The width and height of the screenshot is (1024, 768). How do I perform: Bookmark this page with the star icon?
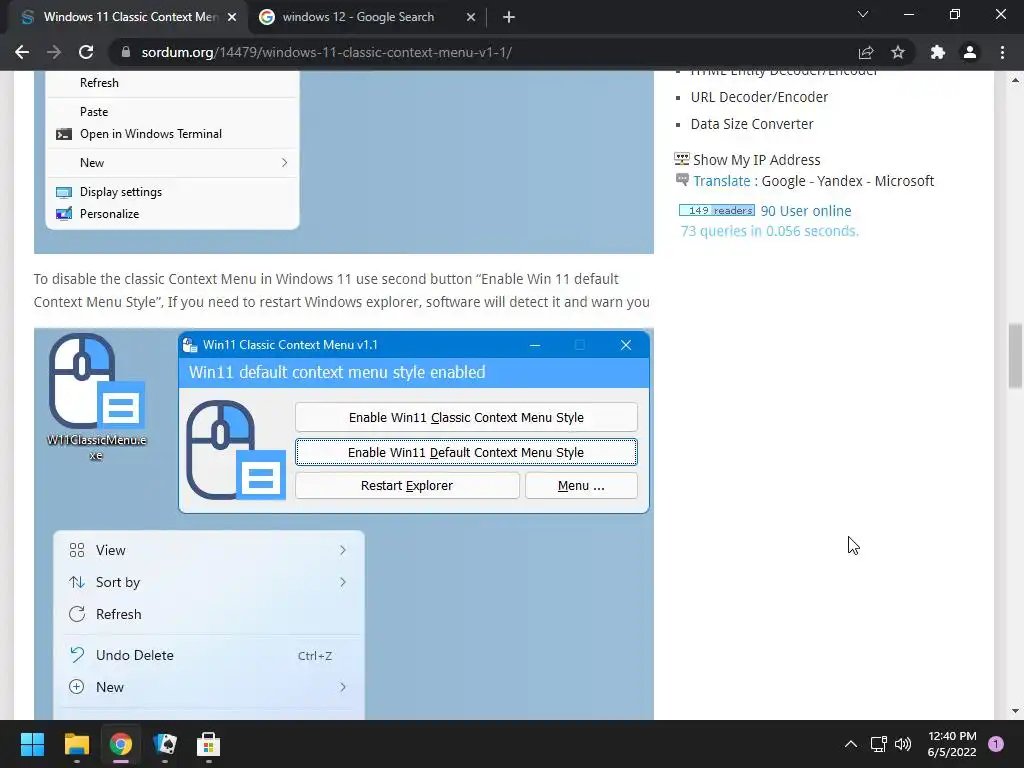click(898, 52)
